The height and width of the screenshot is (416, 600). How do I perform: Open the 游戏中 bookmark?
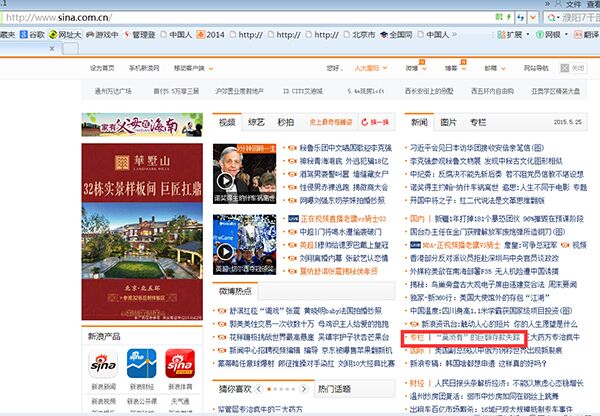pos(102,34)
